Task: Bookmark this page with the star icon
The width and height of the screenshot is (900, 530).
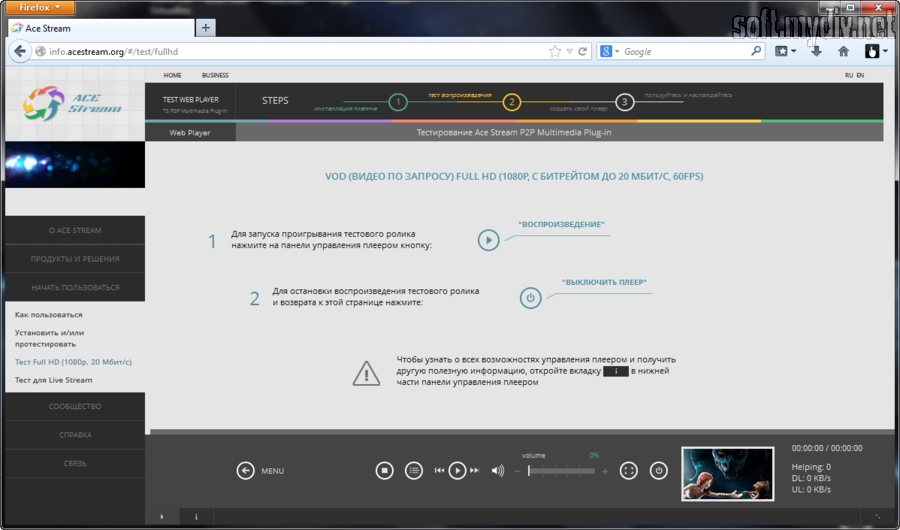Action: point(555,51)
